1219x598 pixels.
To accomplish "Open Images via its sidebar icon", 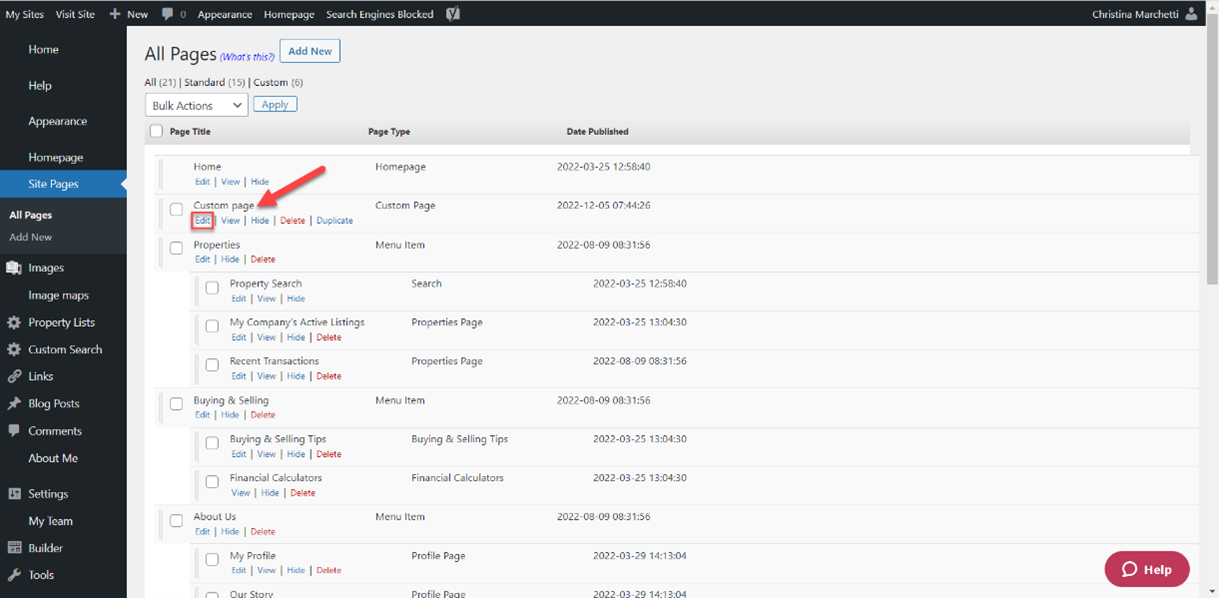I will 14,268.
